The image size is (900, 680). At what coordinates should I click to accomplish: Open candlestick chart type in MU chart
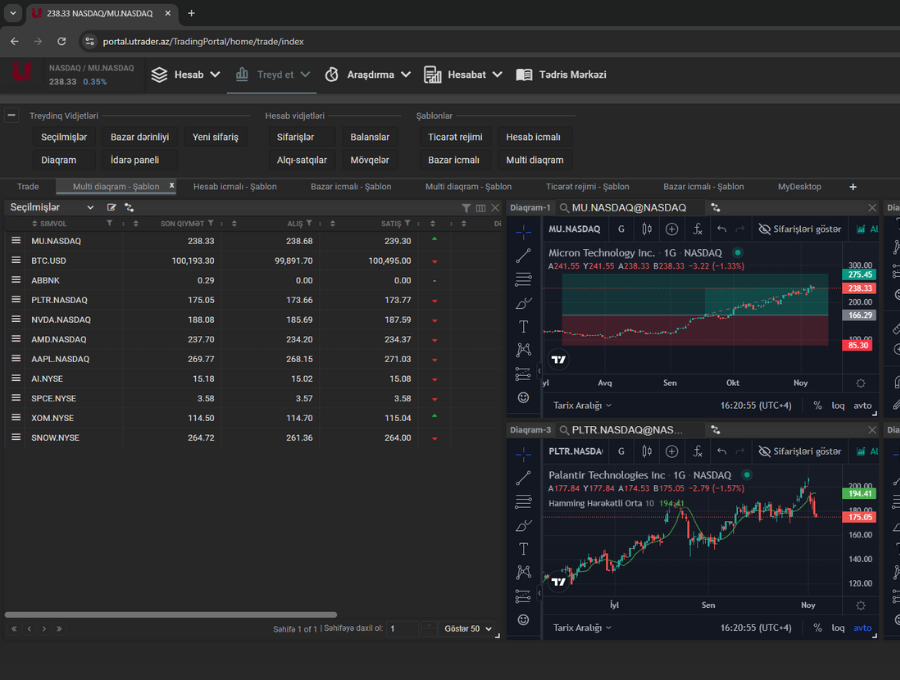[x=646, y=229]
